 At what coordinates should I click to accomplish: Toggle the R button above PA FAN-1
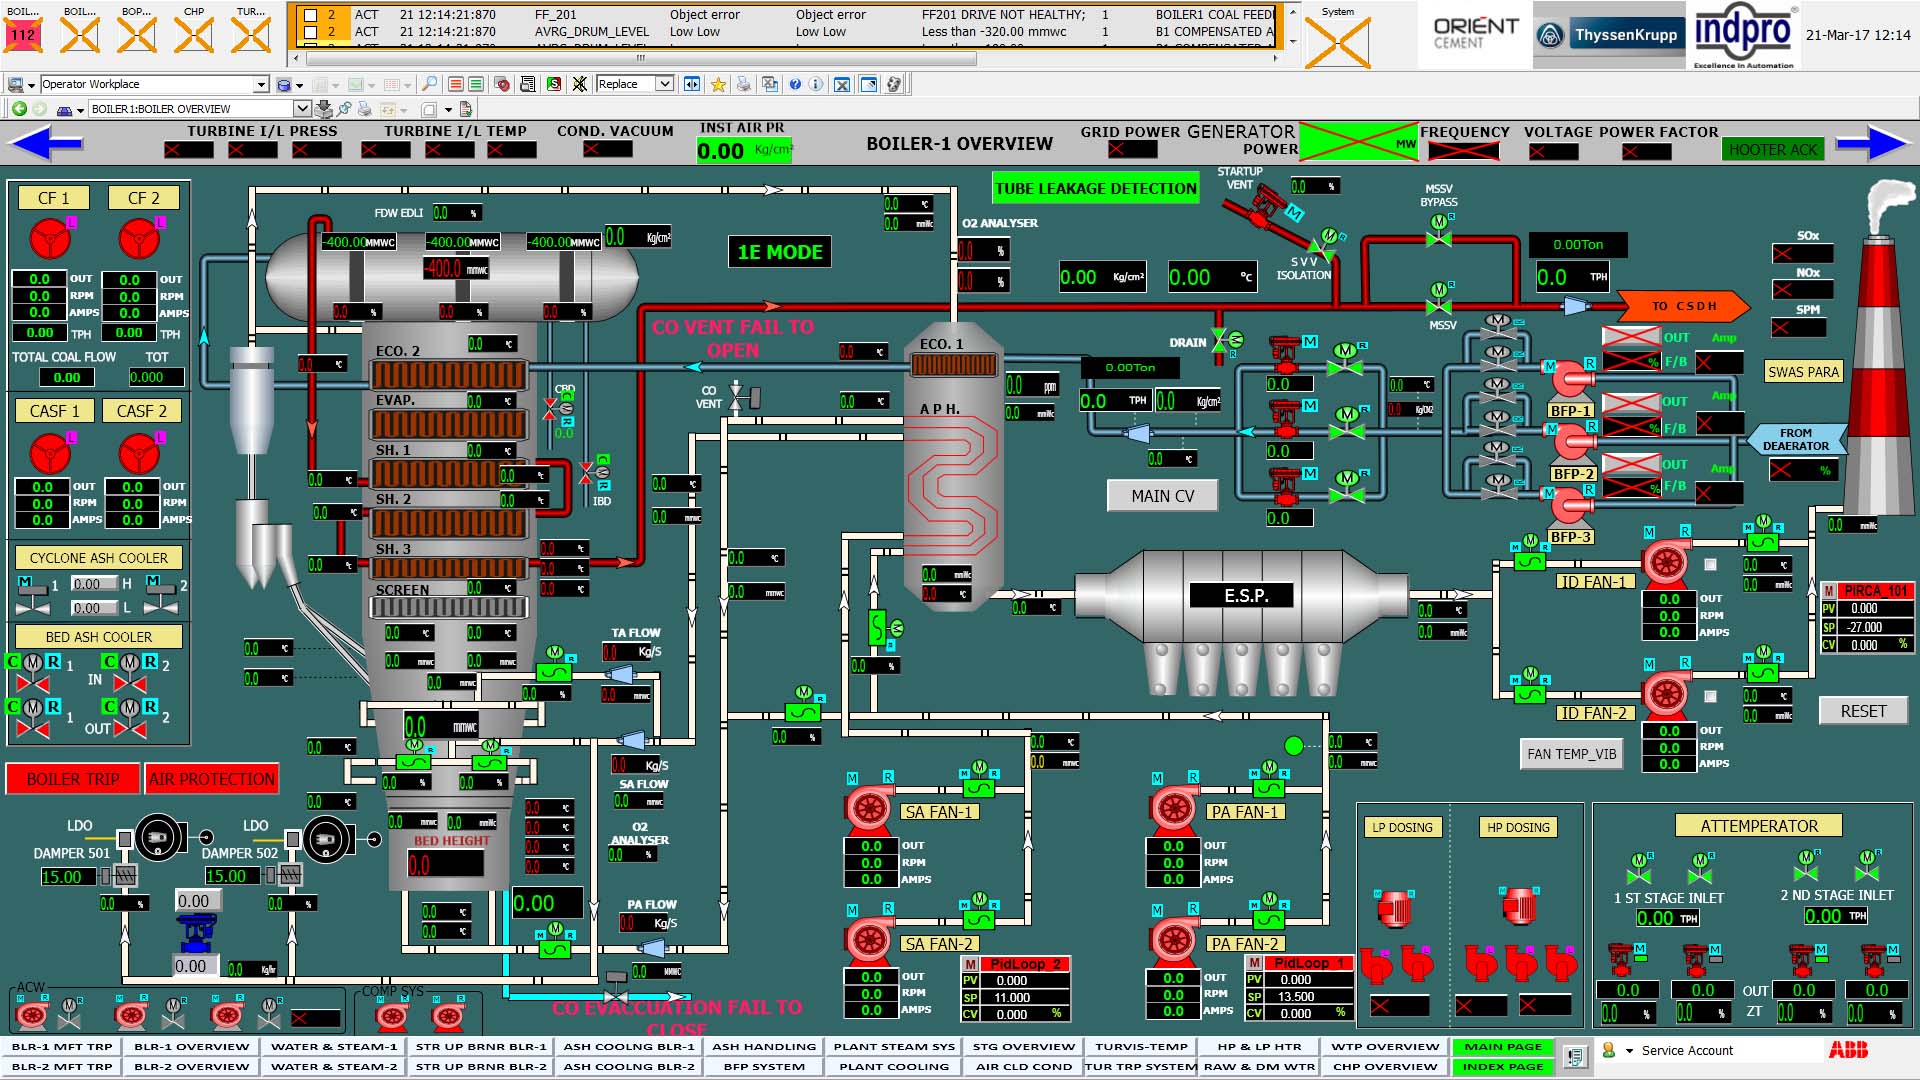1193,777
